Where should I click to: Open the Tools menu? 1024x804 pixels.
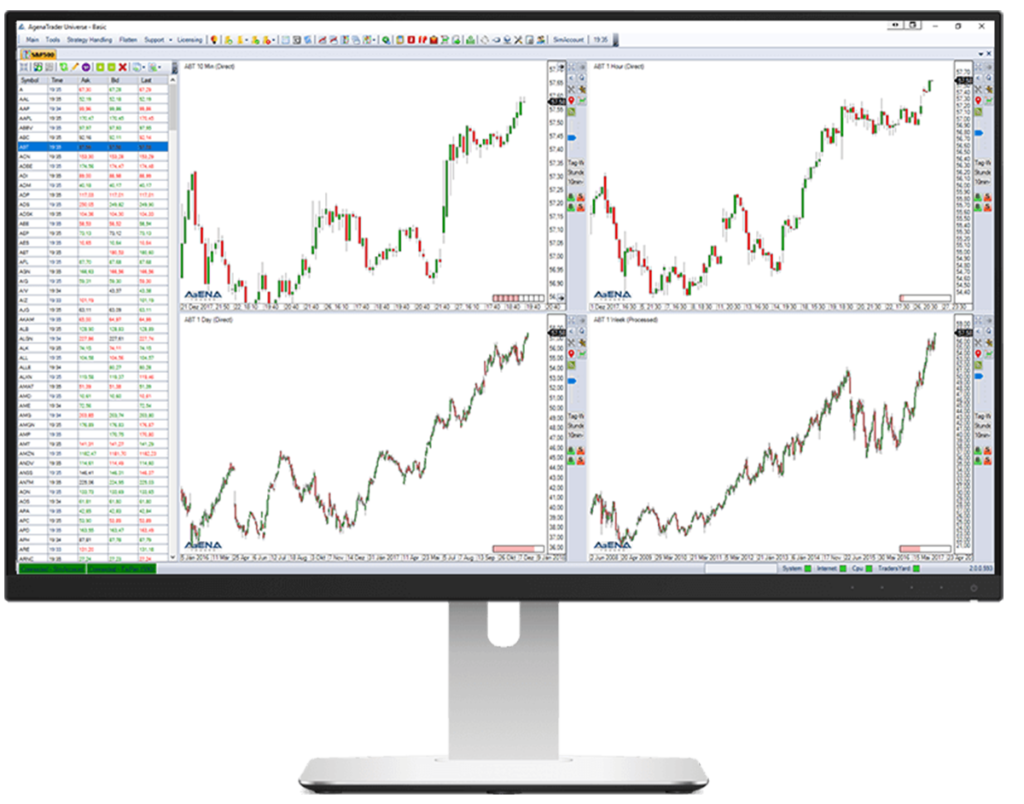[53, 40]
